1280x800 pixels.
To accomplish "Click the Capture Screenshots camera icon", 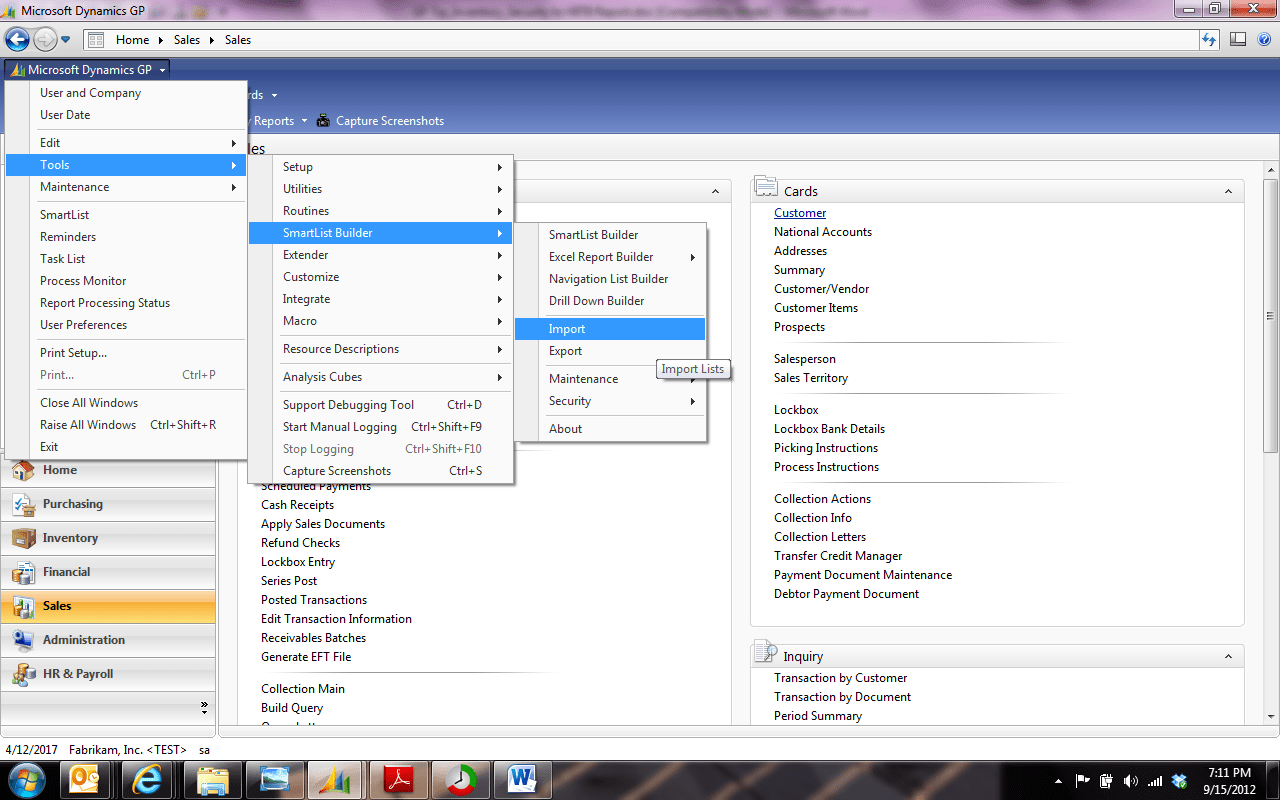I will pos(323,121).
